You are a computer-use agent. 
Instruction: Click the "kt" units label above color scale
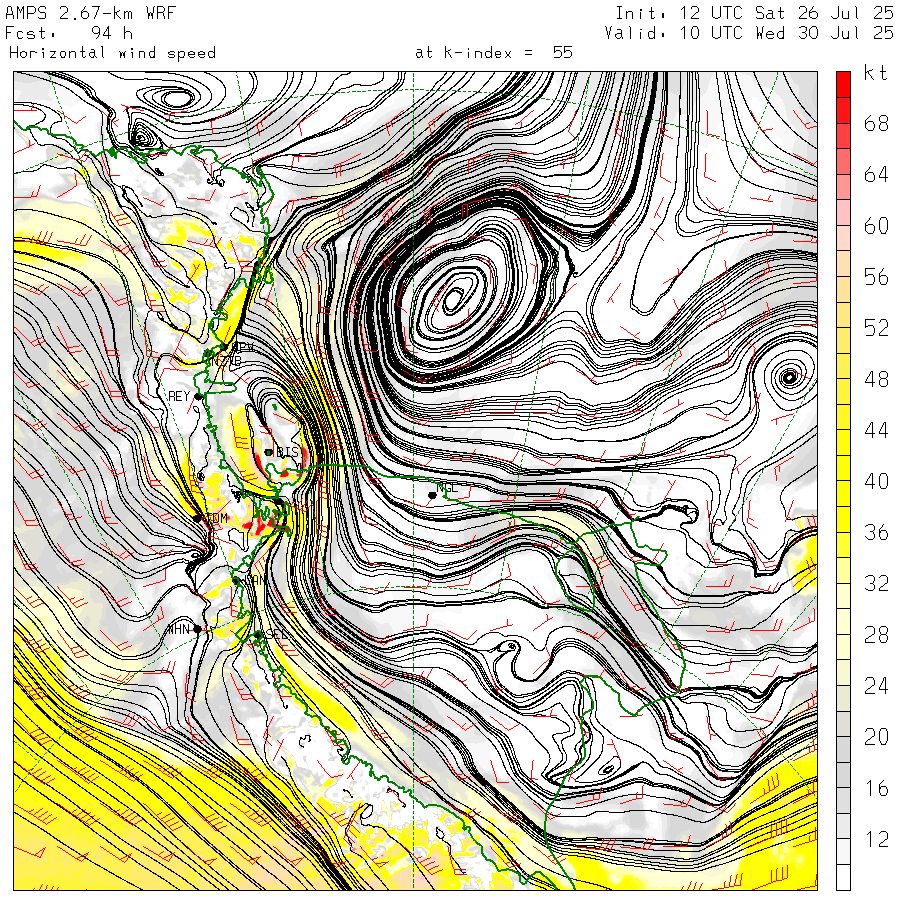pyautogui.click(x=875, y=73)
